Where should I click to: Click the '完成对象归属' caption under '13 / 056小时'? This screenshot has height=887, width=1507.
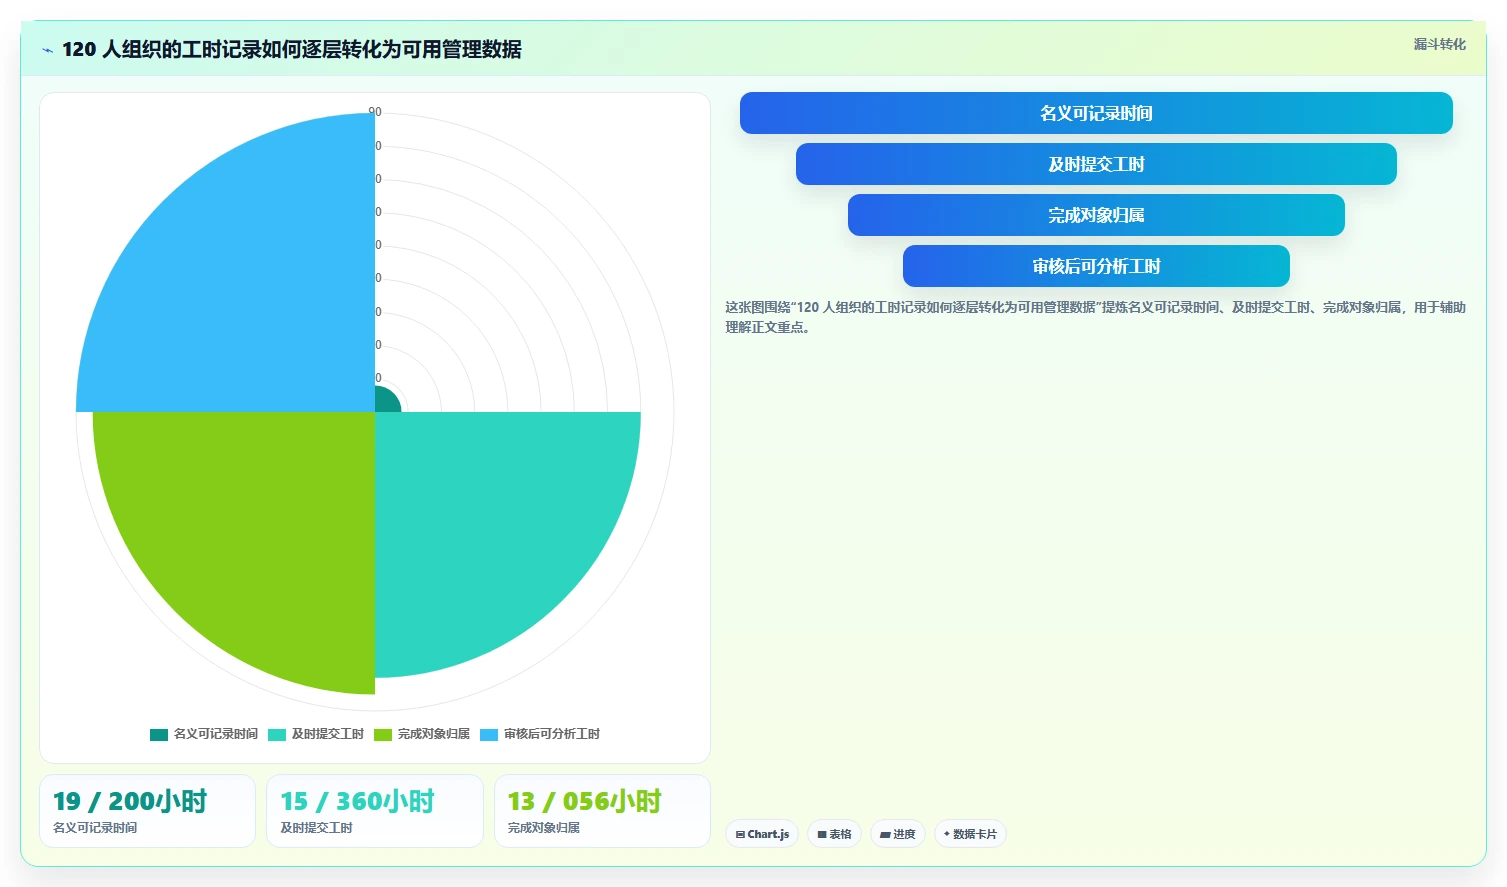pyautogui.click(x=544, y=828)
